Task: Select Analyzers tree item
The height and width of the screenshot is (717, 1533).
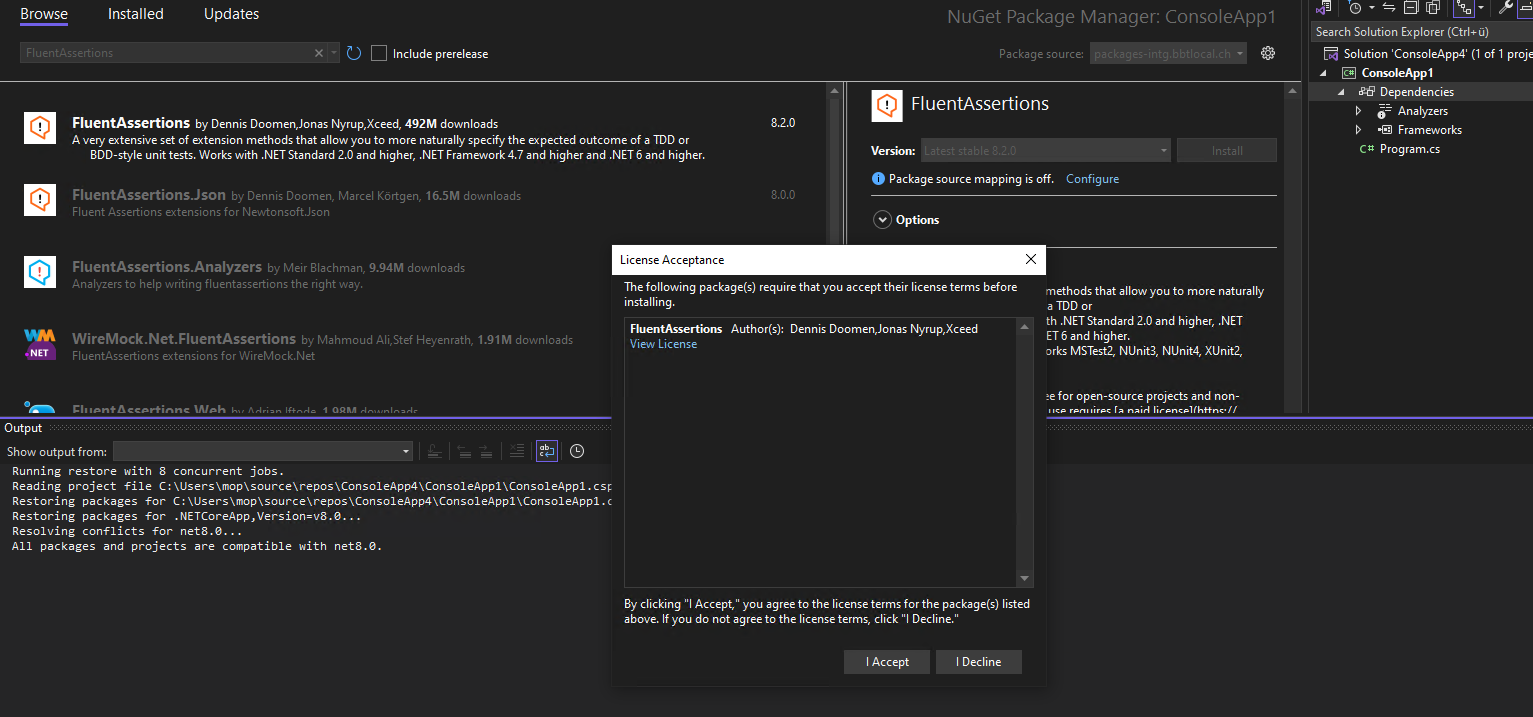Action: [1422, 111]
